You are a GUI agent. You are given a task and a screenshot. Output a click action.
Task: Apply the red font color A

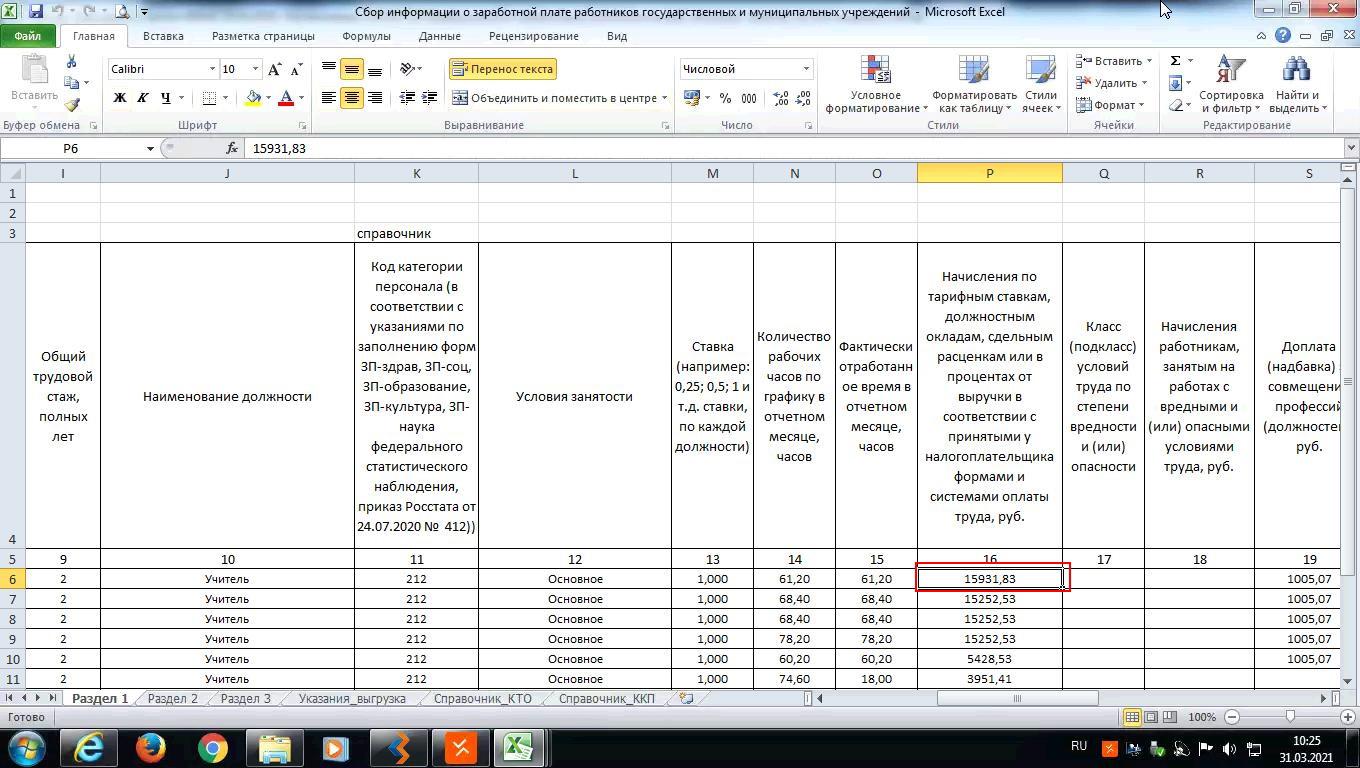[x=286, y=98]
